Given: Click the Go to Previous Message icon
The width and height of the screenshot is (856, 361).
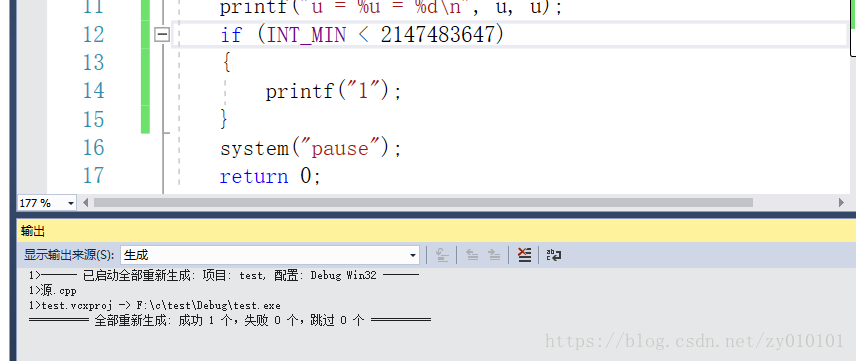Looking at the screenshot, I should (472, 255).
